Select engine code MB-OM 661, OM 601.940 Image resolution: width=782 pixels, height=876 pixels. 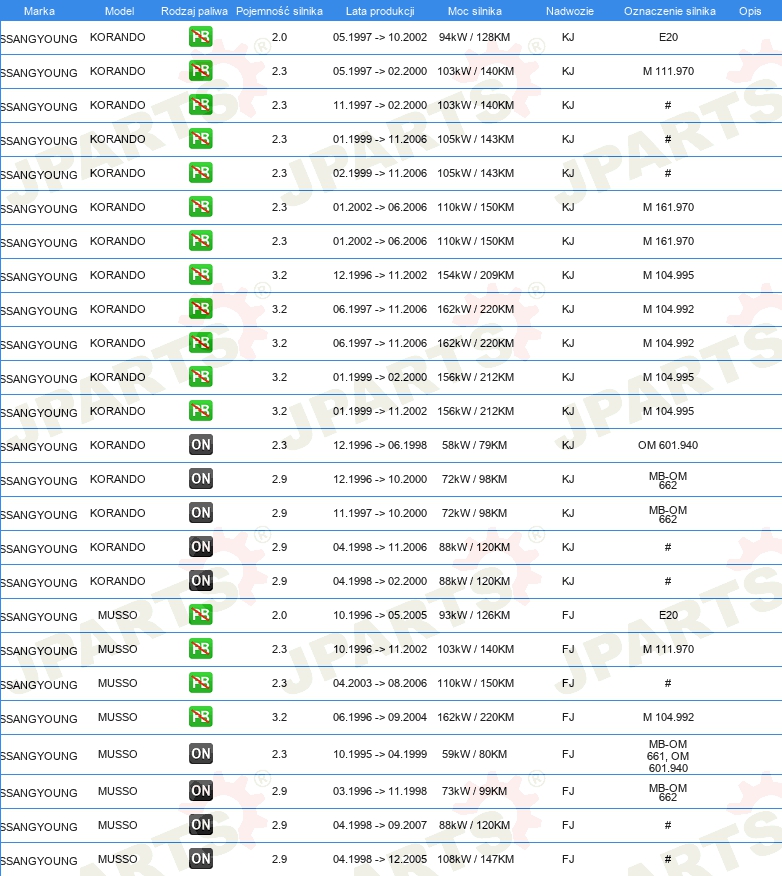click(668, 756)
